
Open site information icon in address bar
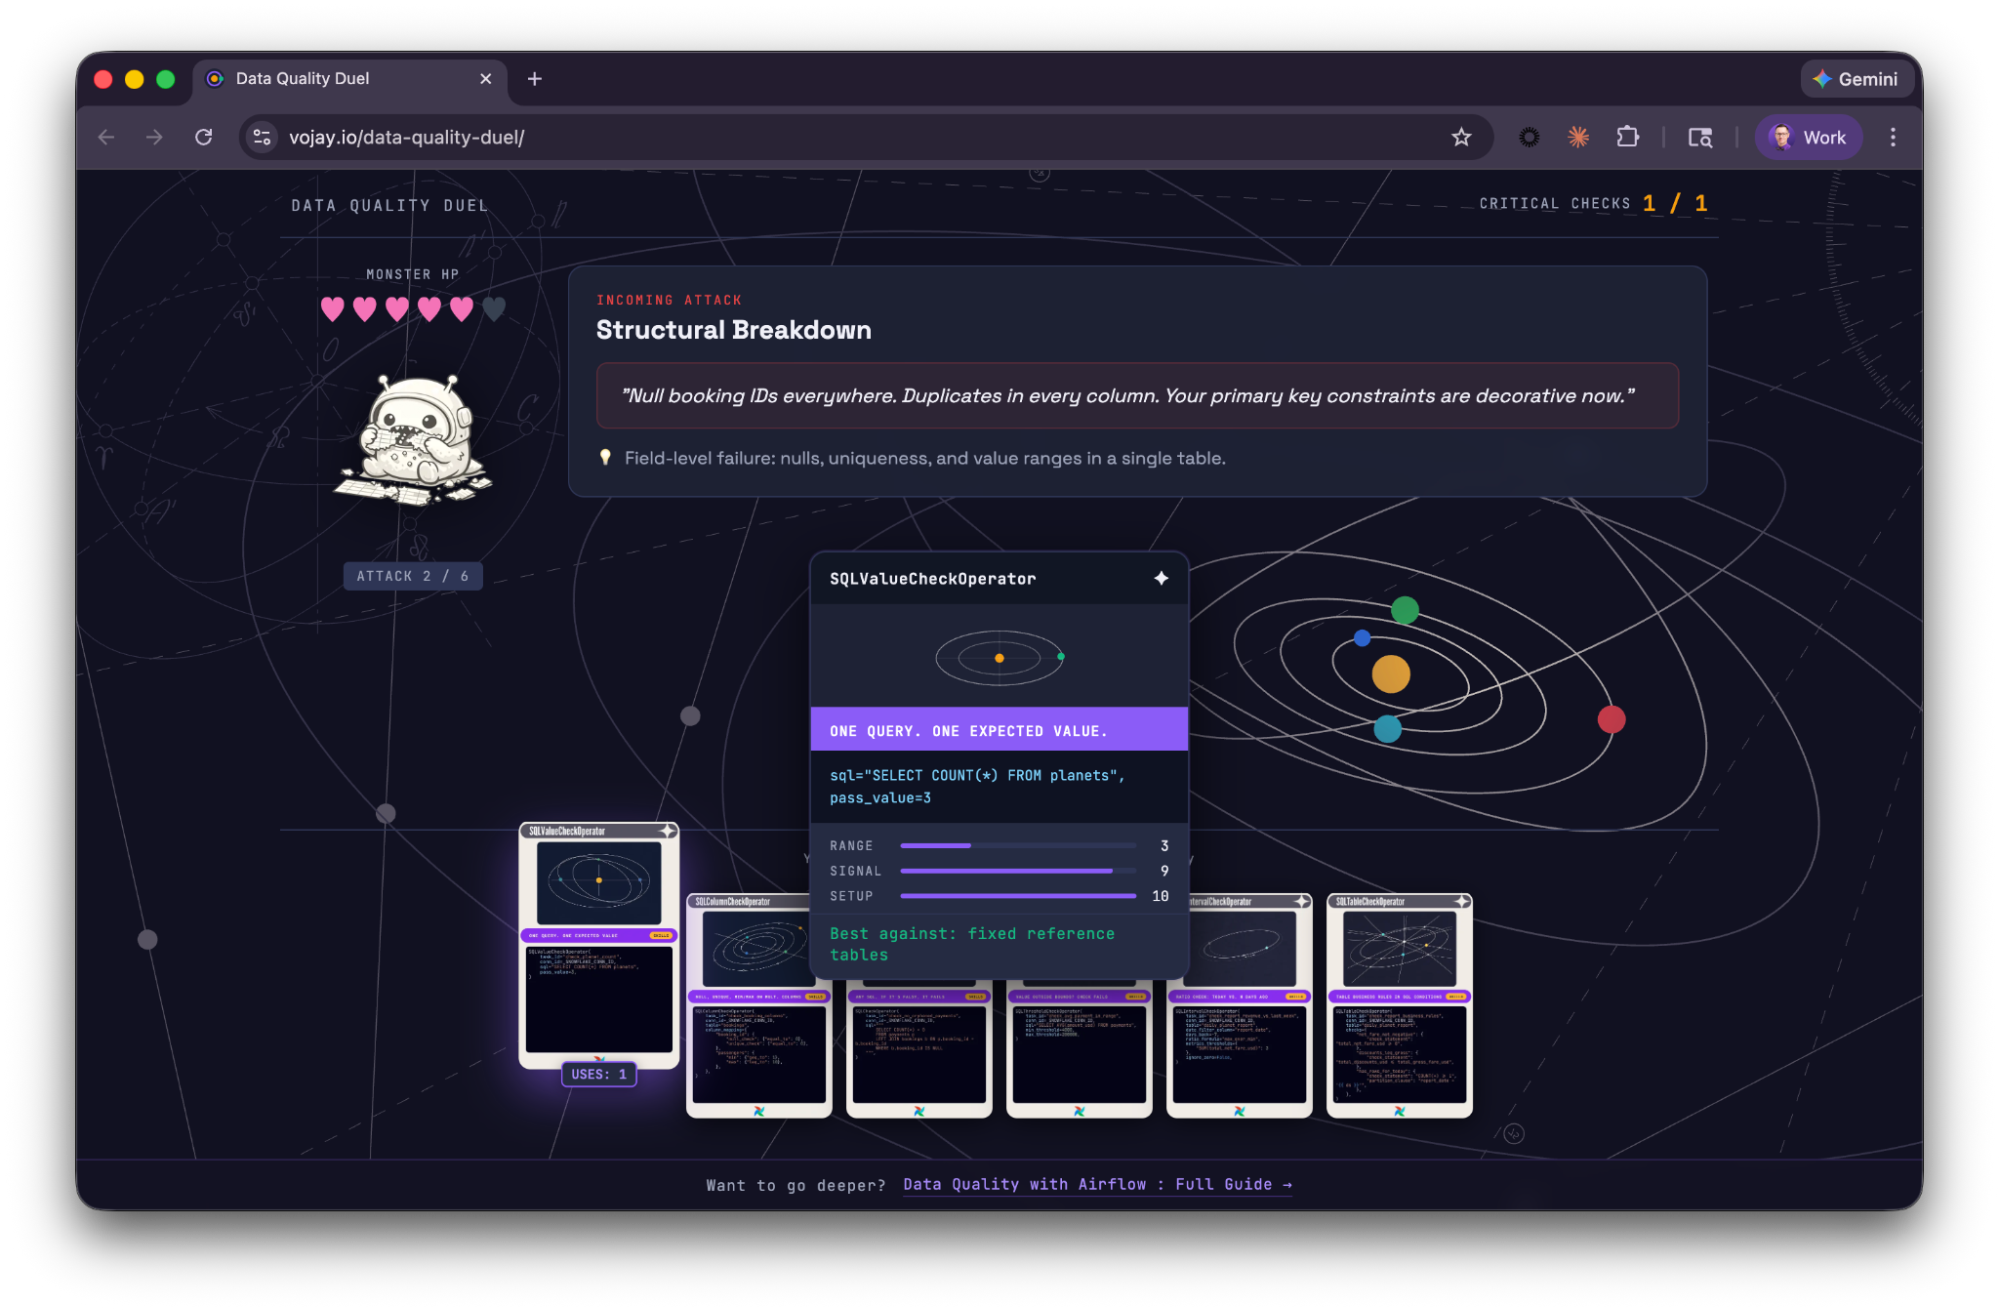click(262, 137)
